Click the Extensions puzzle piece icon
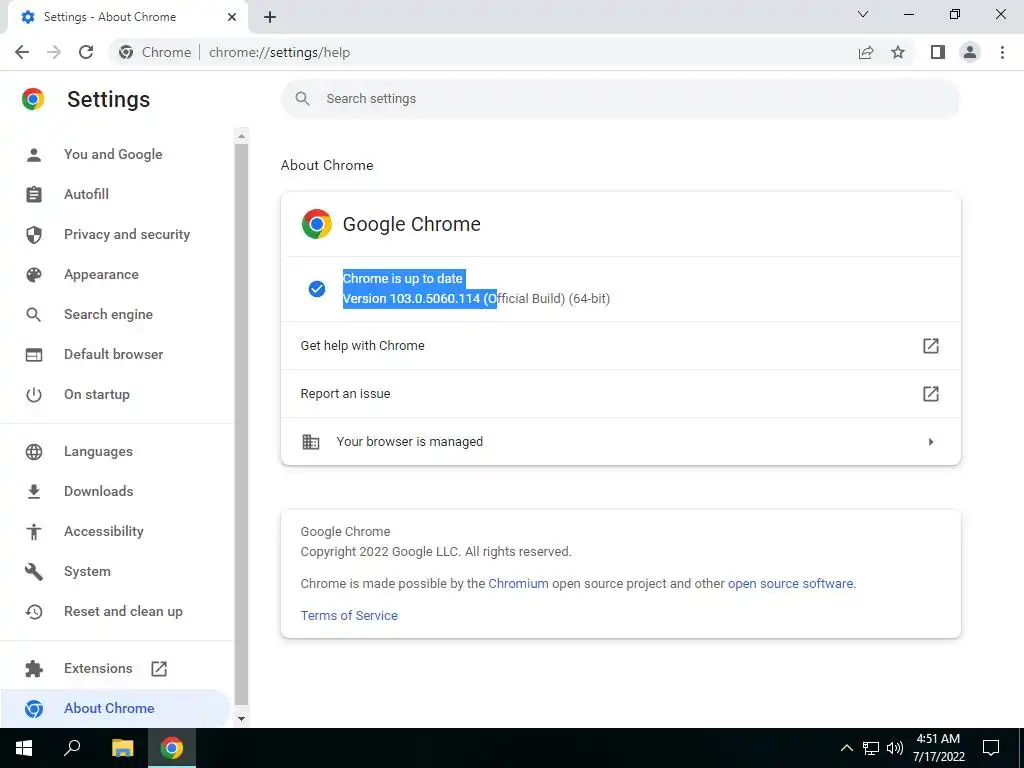 (x=34, y=669)
